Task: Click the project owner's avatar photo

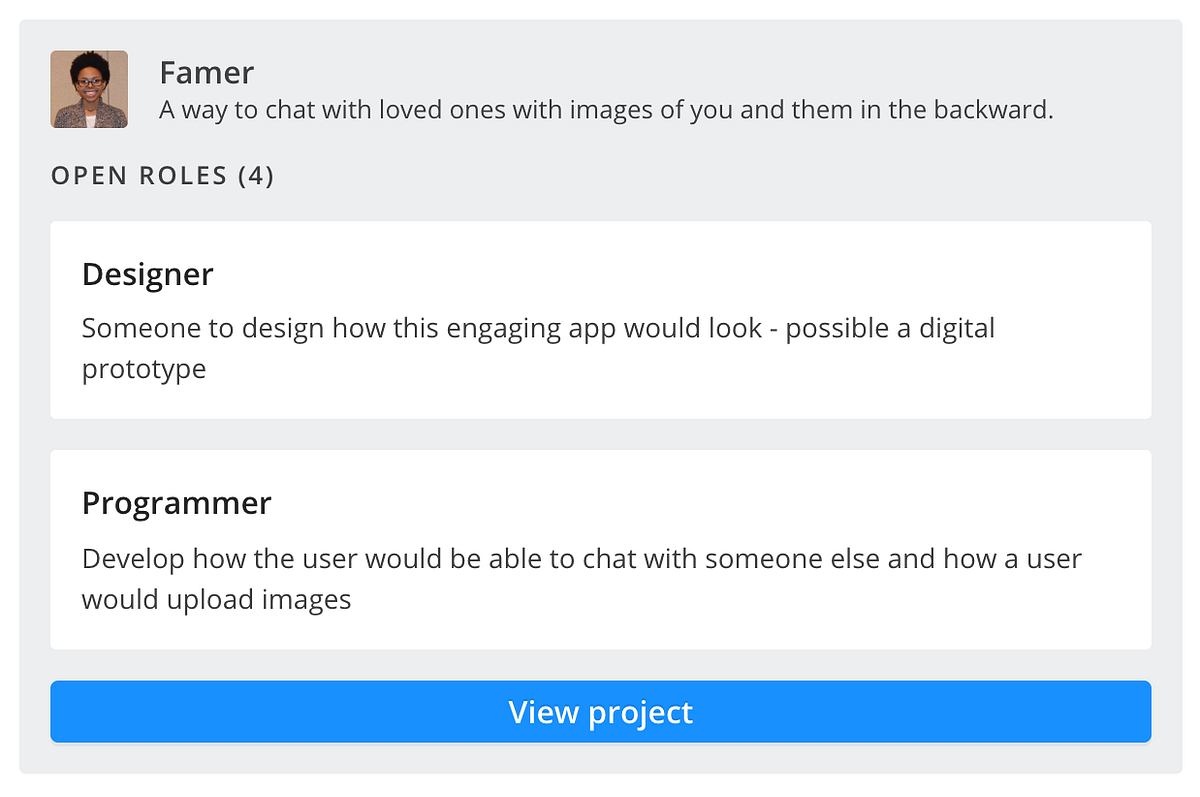Action: click(89, 89)
